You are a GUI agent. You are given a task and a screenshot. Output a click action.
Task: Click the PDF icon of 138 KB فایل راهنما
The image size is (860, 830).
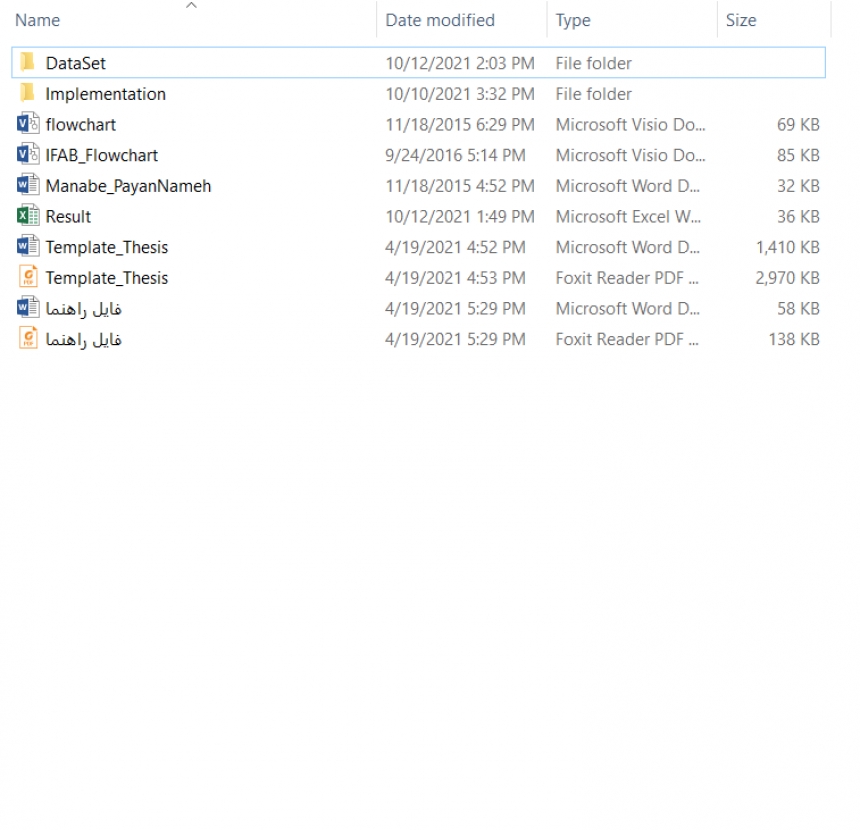click(28, 339)
